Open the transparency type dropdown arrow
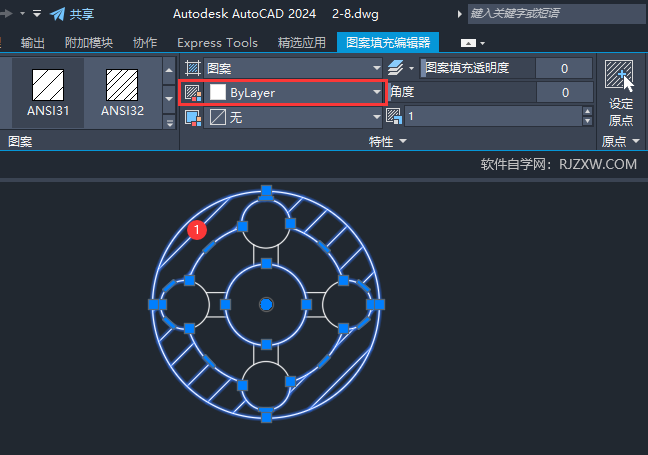648x455 pixels. point(411,68)
